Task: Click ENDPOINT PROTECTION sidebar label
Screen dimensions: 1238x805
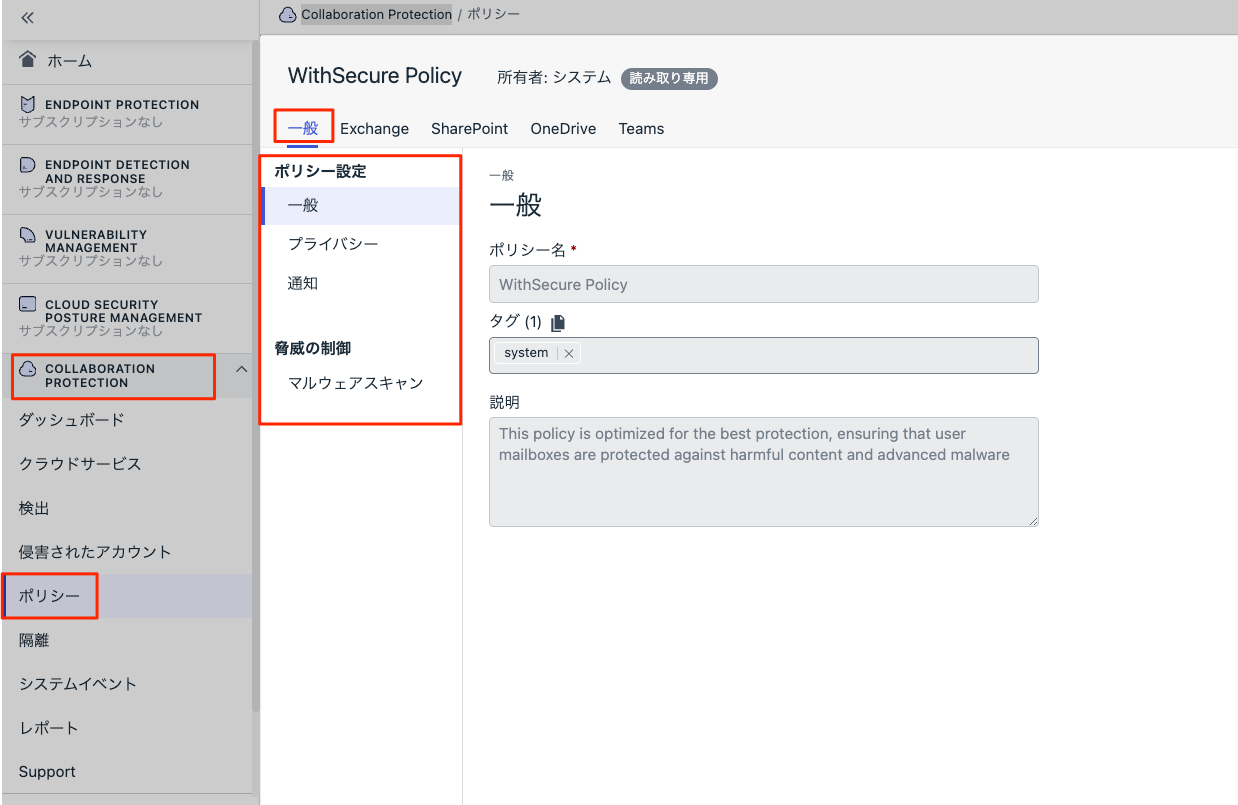Action: point(122,105)
